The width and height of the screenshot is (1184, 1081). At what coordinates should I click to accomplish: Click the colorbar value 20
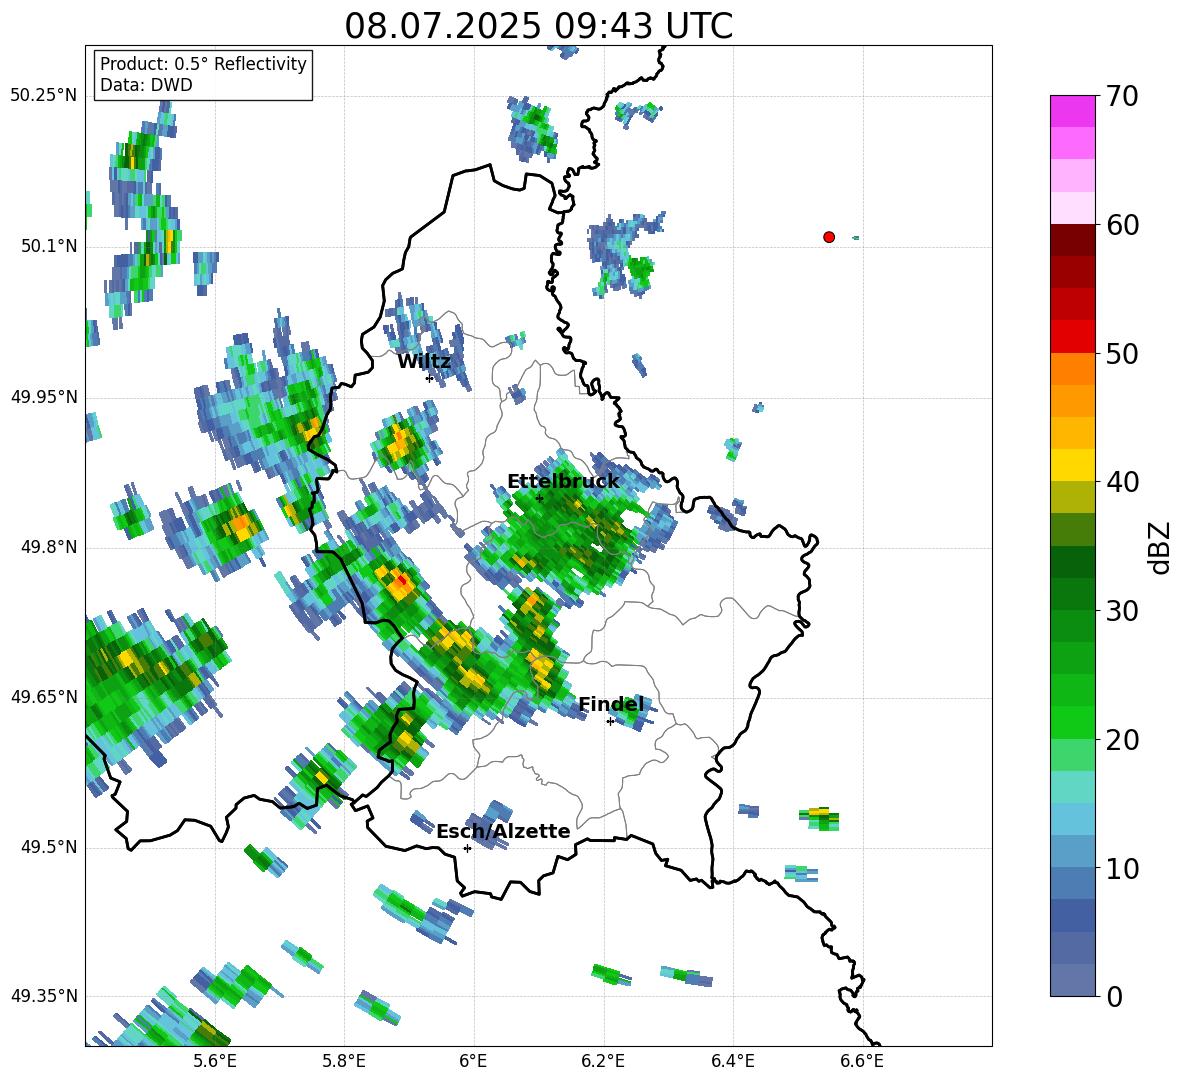[1122, 740]
